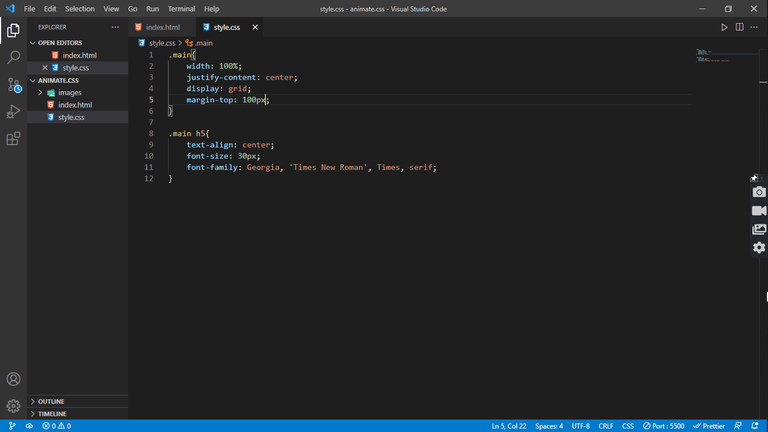Click the Live Share broadcast status icon
This screenshot has width=768, height=432.
click(x=29, y=426)
